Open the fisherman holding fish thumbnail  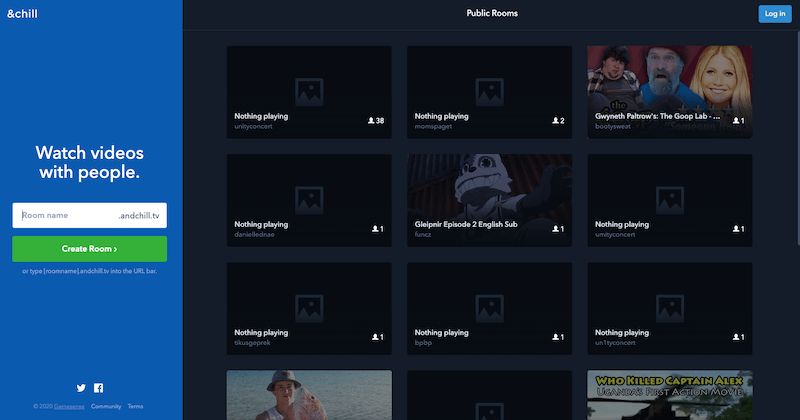(309, 395)
